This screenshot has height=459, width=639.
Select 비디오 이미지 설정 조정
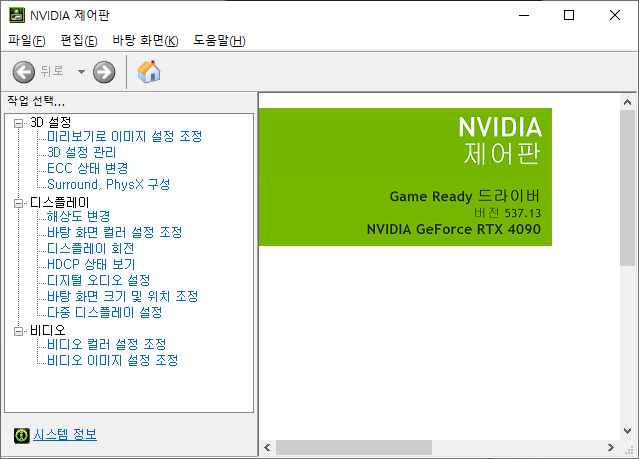point(112,360)
